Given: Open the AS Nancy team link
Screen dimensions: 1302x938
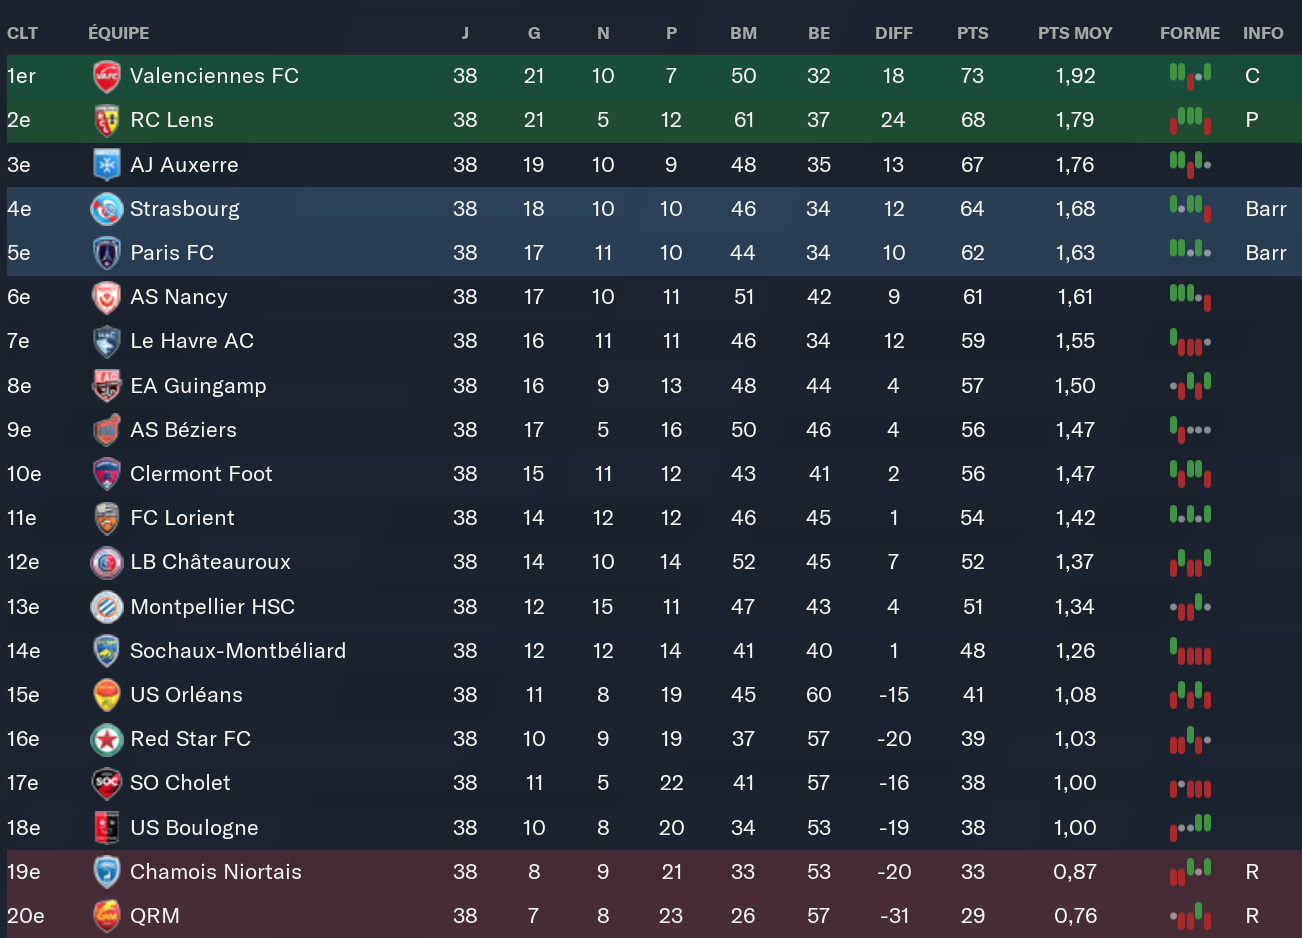Looking at the screenshot, I should tap(179, 297).
